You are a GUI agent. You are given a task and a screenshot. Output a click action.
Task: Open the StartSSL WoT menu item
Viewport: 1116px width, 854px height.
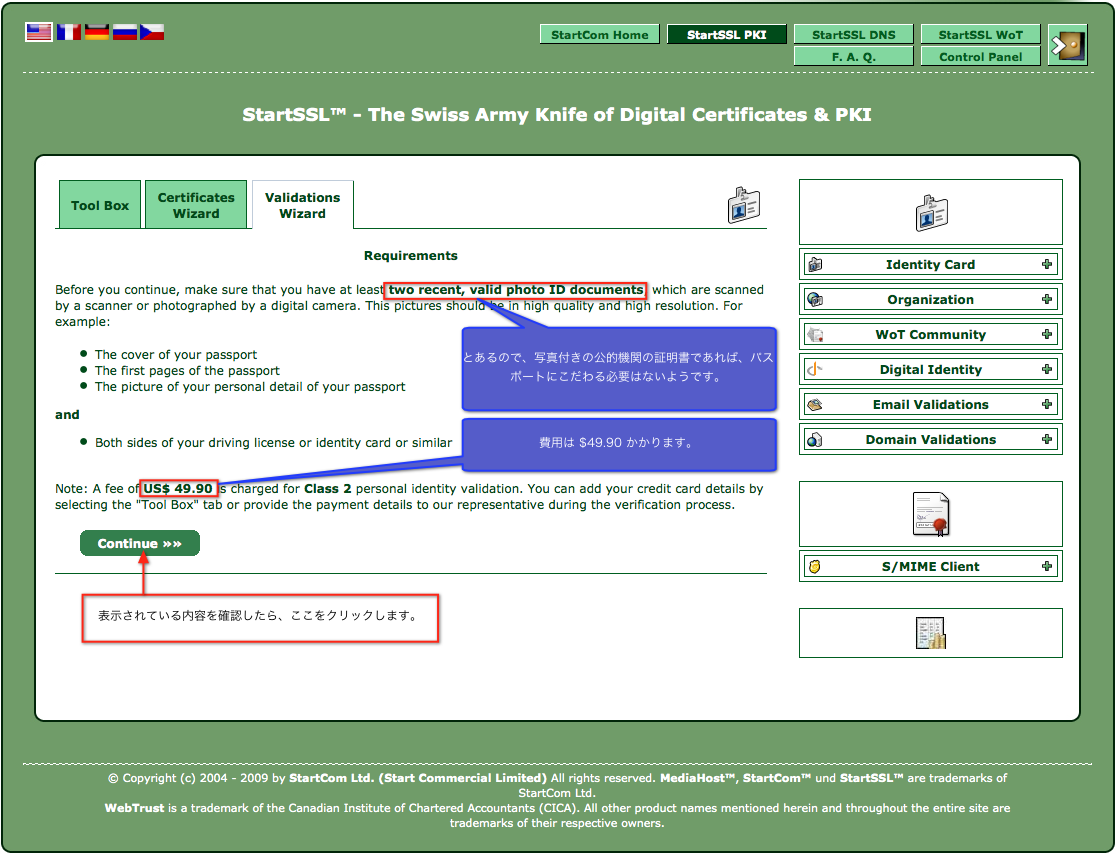coord(981,34)
